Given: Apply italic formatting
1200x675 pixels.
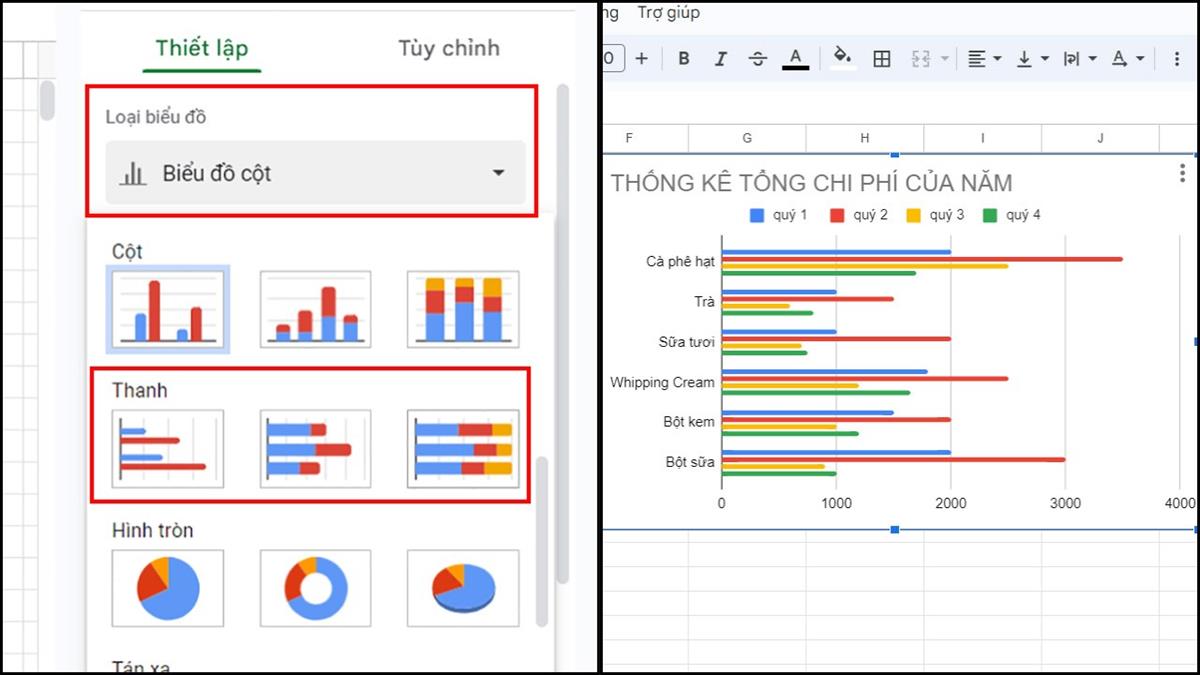Looking at the screenshot, I should pos(720,59).
